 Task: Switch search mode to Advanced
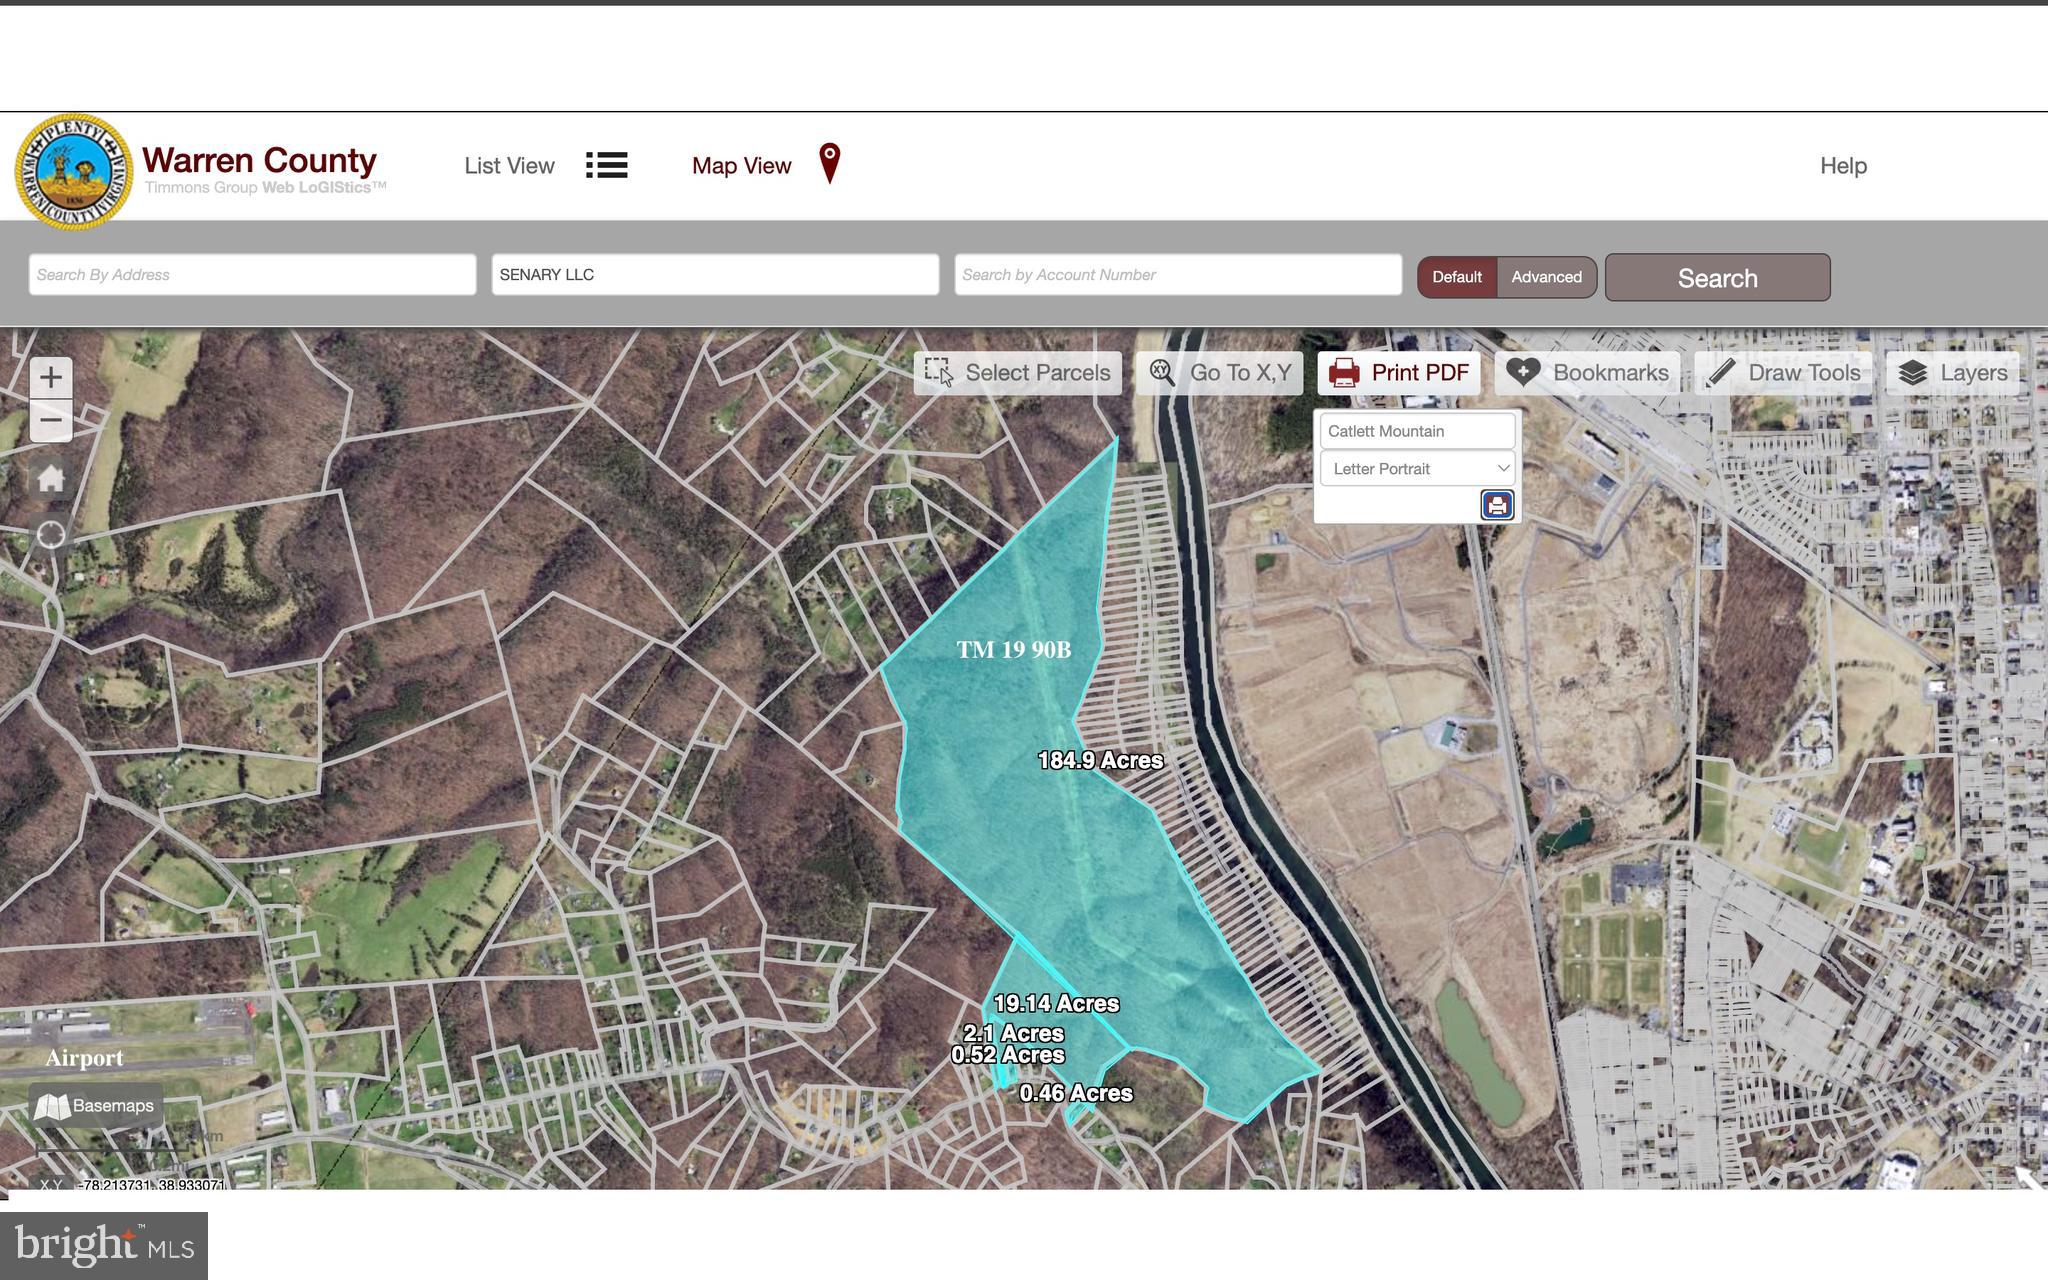click(x=1546, y=277)
